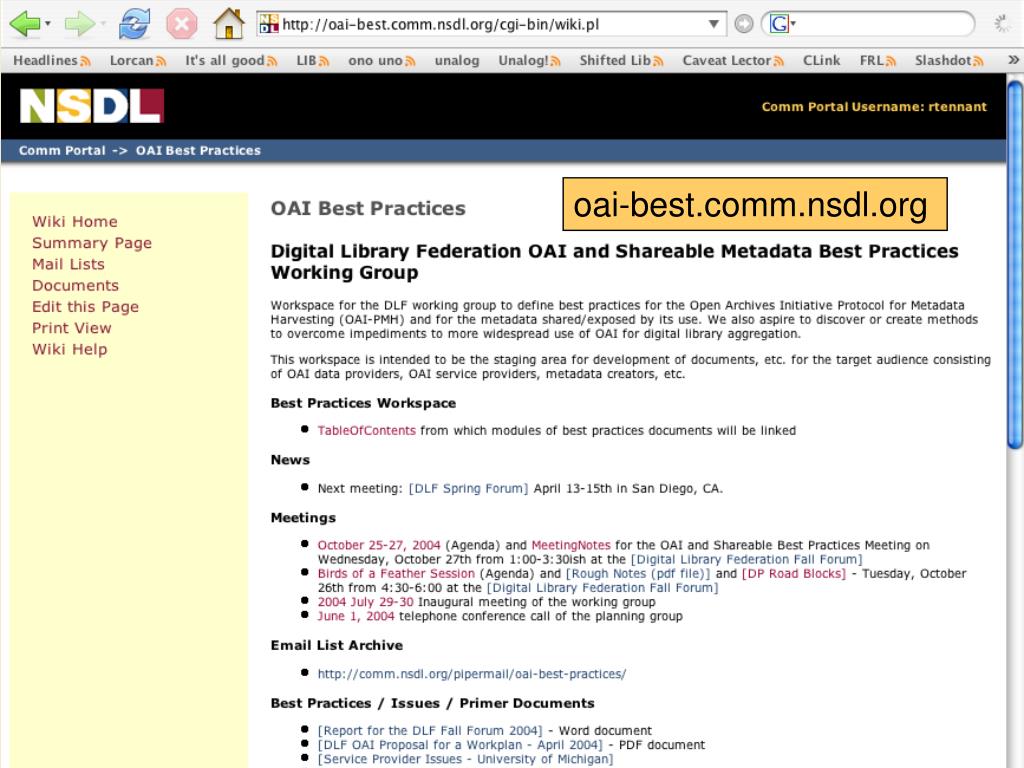Click Comm Portal Username: rtennant text
Viewport: 1024px width, 768px height.
[874, 106]
